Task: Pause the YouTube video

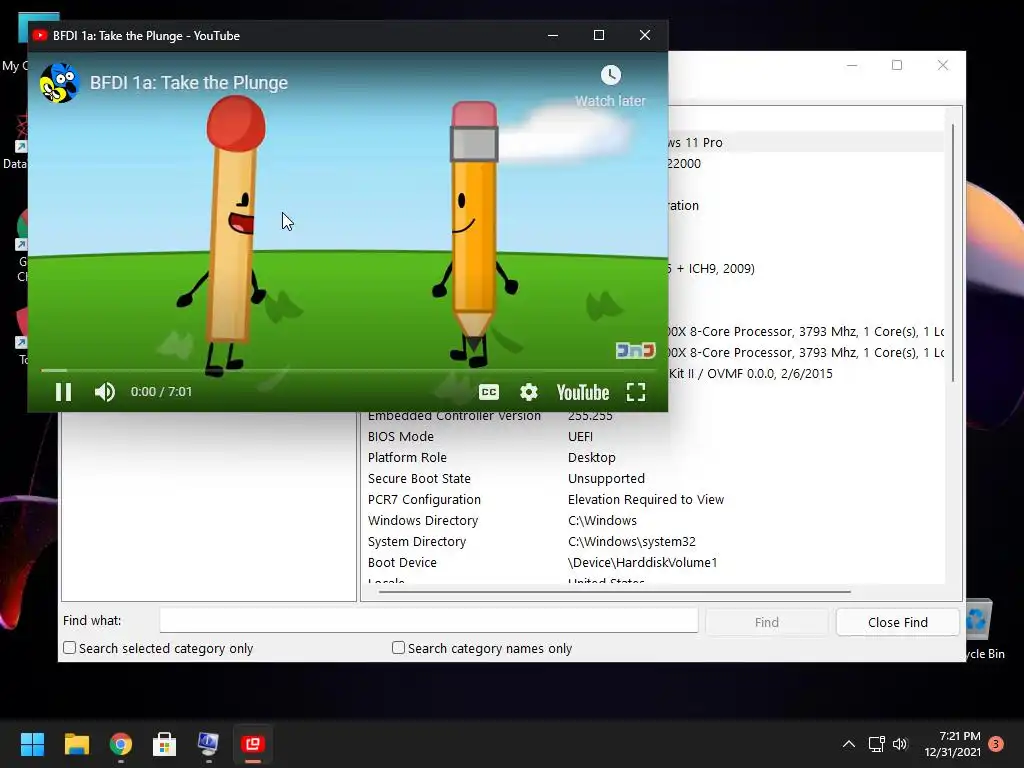Action: point(63,392)
